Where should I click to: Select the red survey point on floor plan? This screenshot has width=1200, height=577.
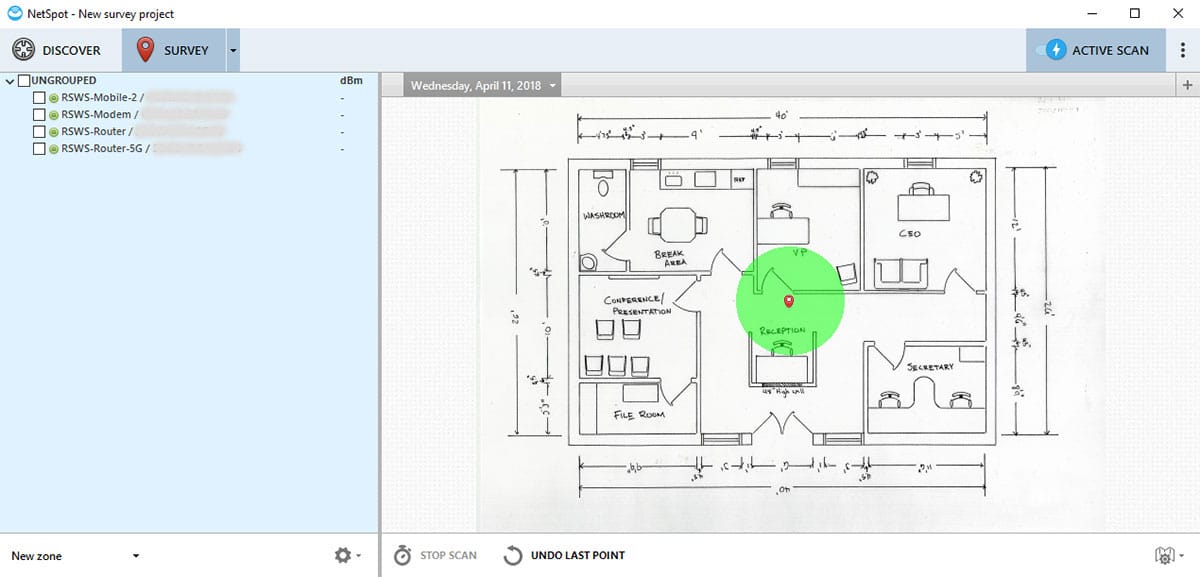click(x=789, y=300)
